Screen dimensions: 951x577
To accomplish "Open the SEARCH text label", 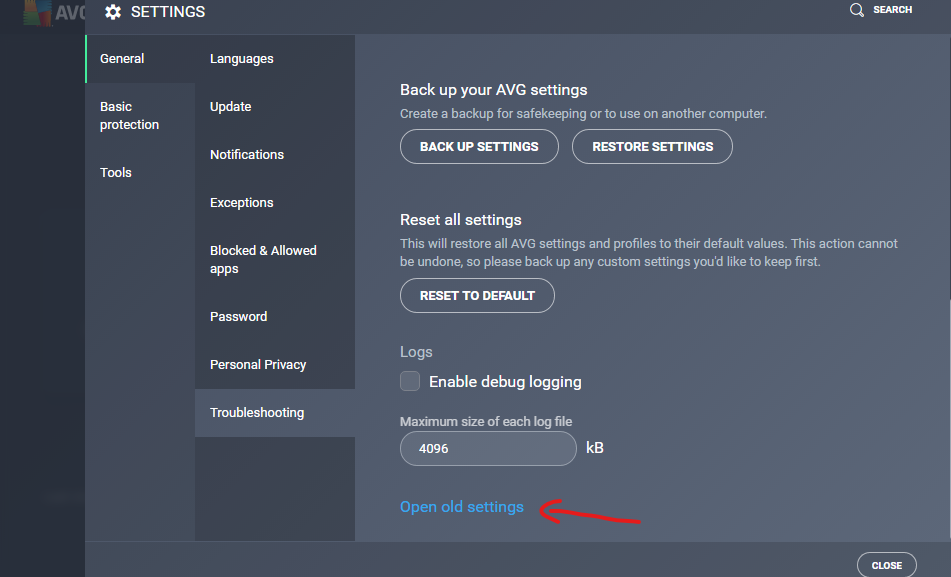I will (x=892, y=10).
